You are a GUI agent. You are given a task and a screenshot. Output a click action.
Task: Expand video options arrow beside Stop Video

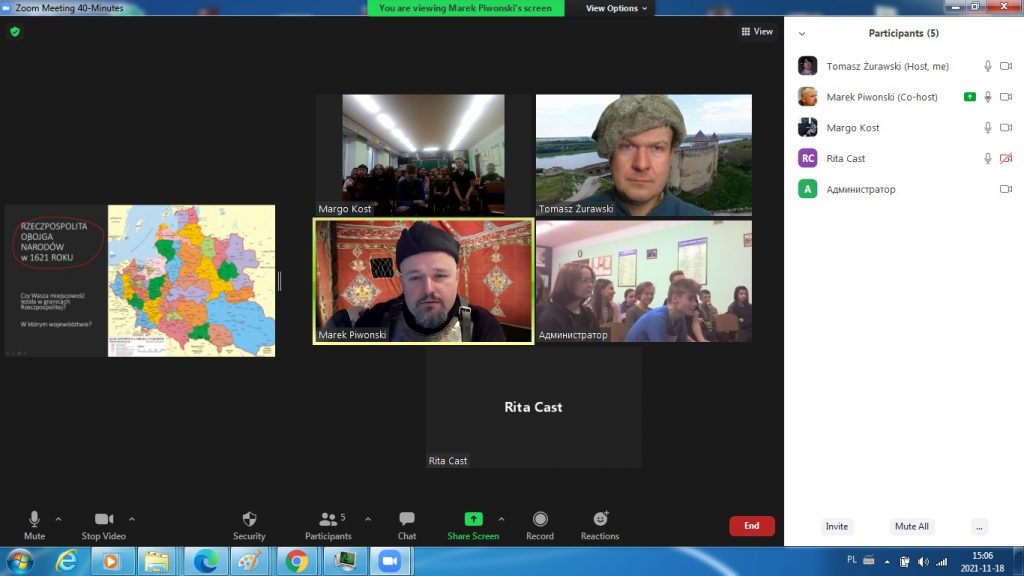(x=132, y=519)
